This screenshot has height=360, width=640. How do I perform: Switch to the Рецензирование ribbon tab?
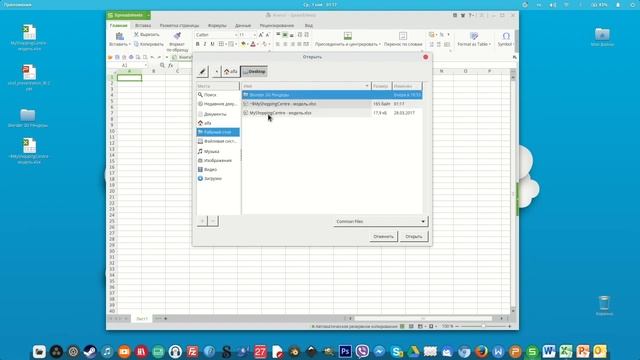pyautogui.click(x=277, y=25)
